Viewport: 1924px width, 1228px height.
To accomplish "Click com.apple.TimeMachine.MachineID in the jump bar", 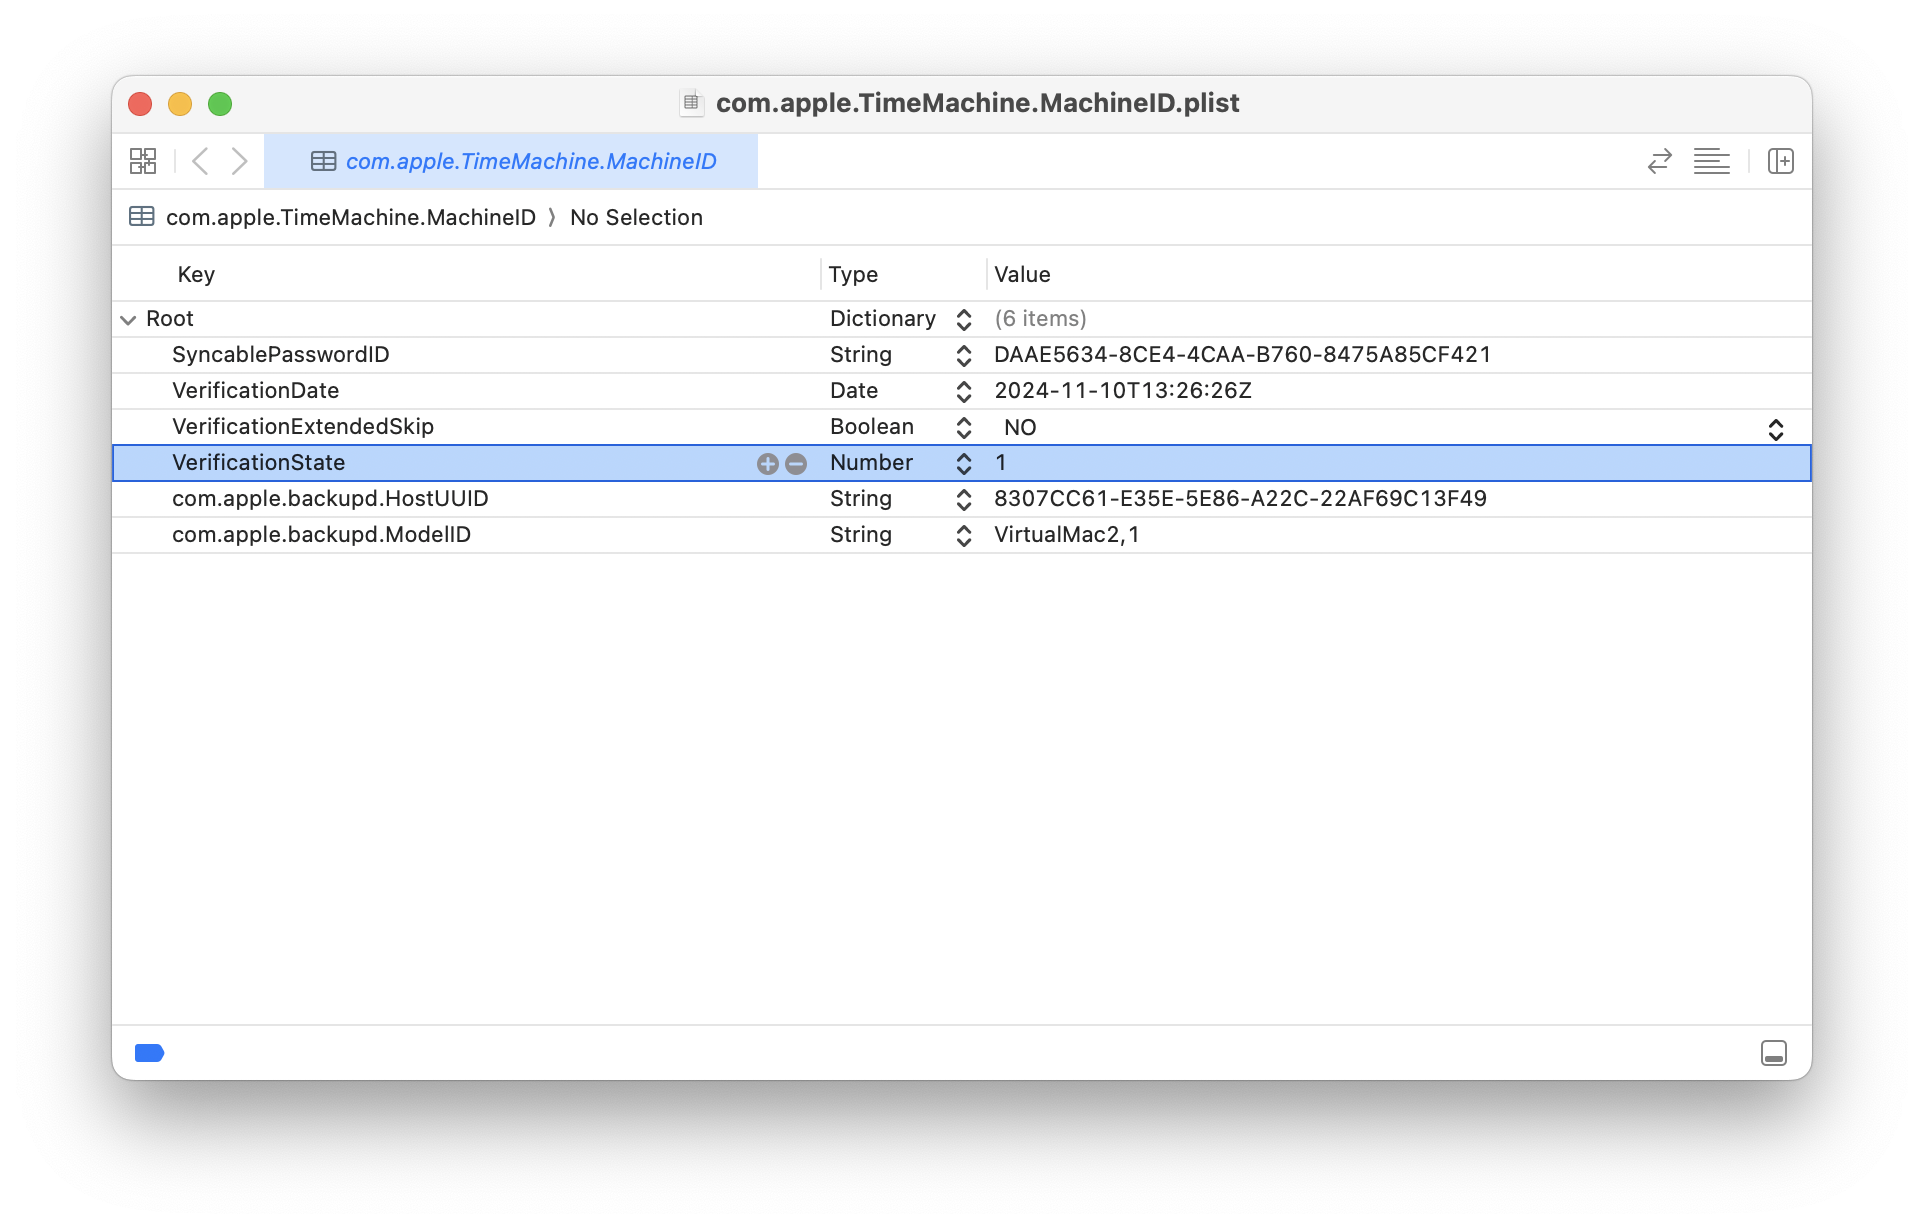I will (351, 217).
